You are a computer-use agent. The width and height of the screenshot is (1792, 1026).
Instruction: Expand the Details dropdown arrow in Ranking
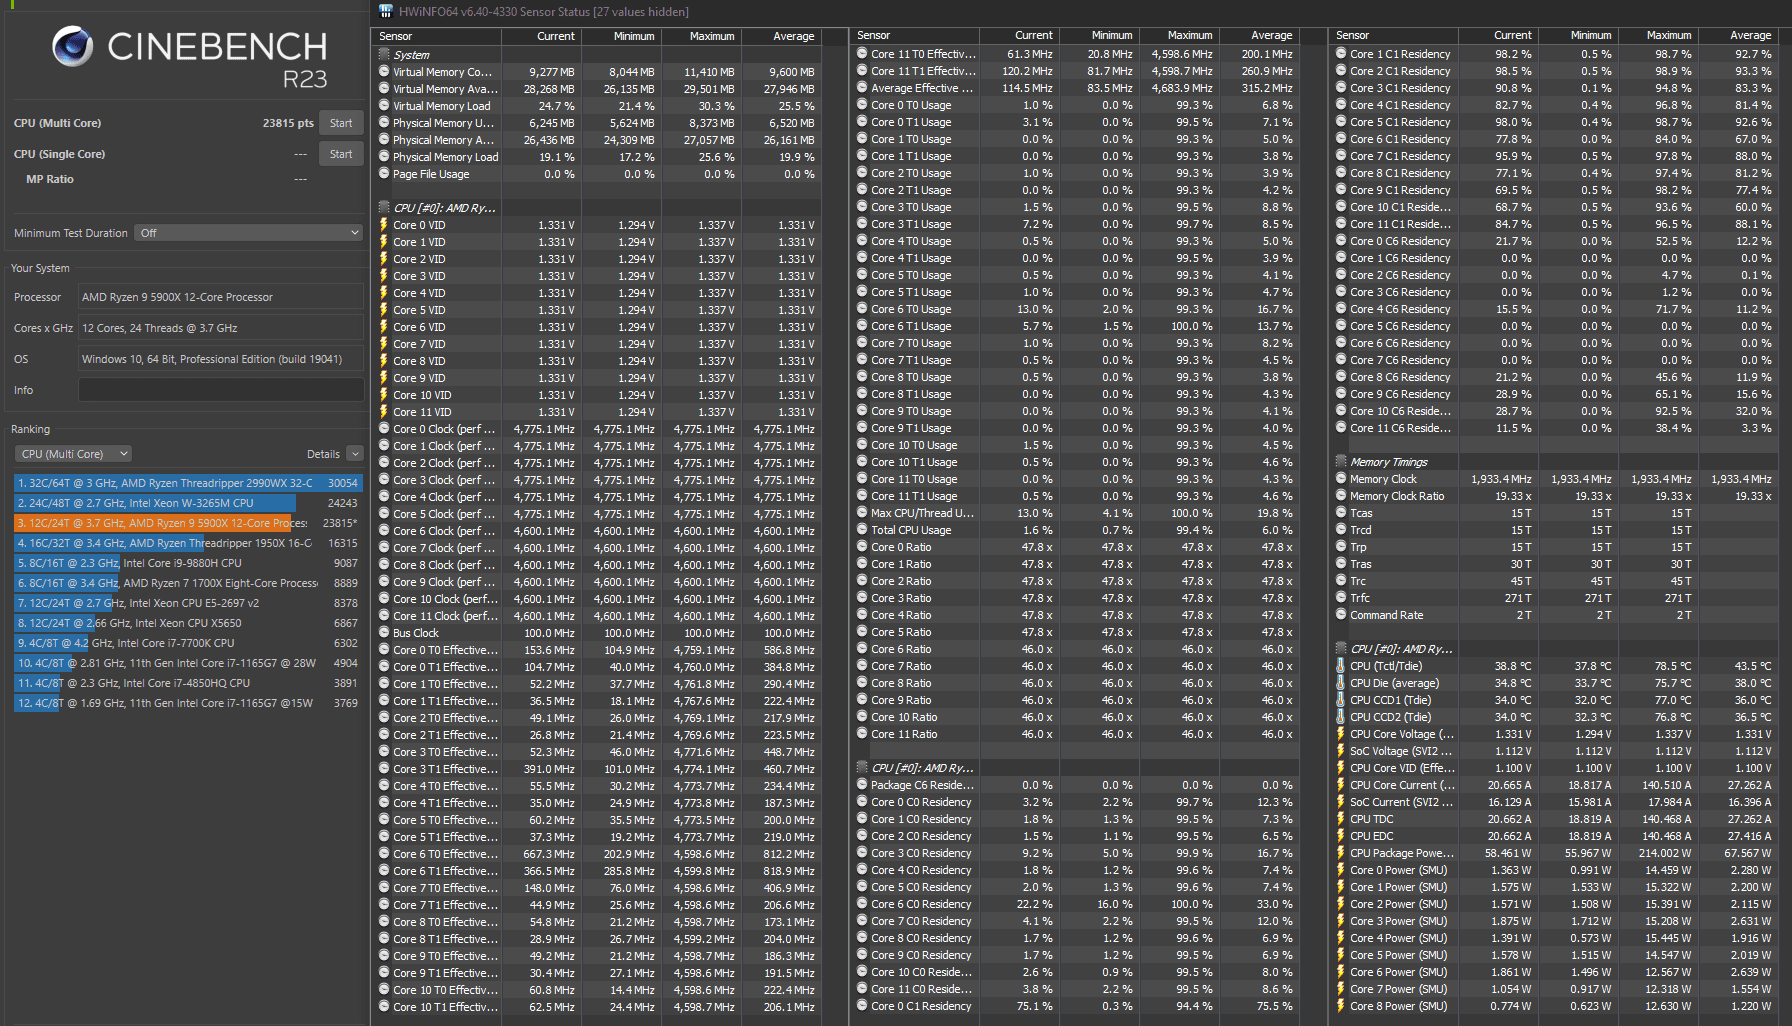pos(354,454)
